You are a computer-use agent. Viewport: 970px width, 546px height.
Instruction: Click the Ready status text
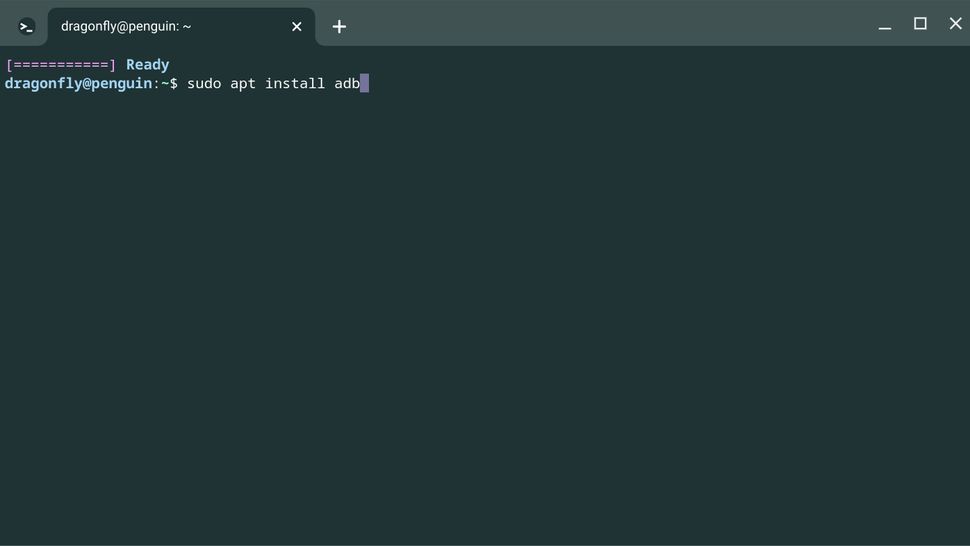pos(147,65)
